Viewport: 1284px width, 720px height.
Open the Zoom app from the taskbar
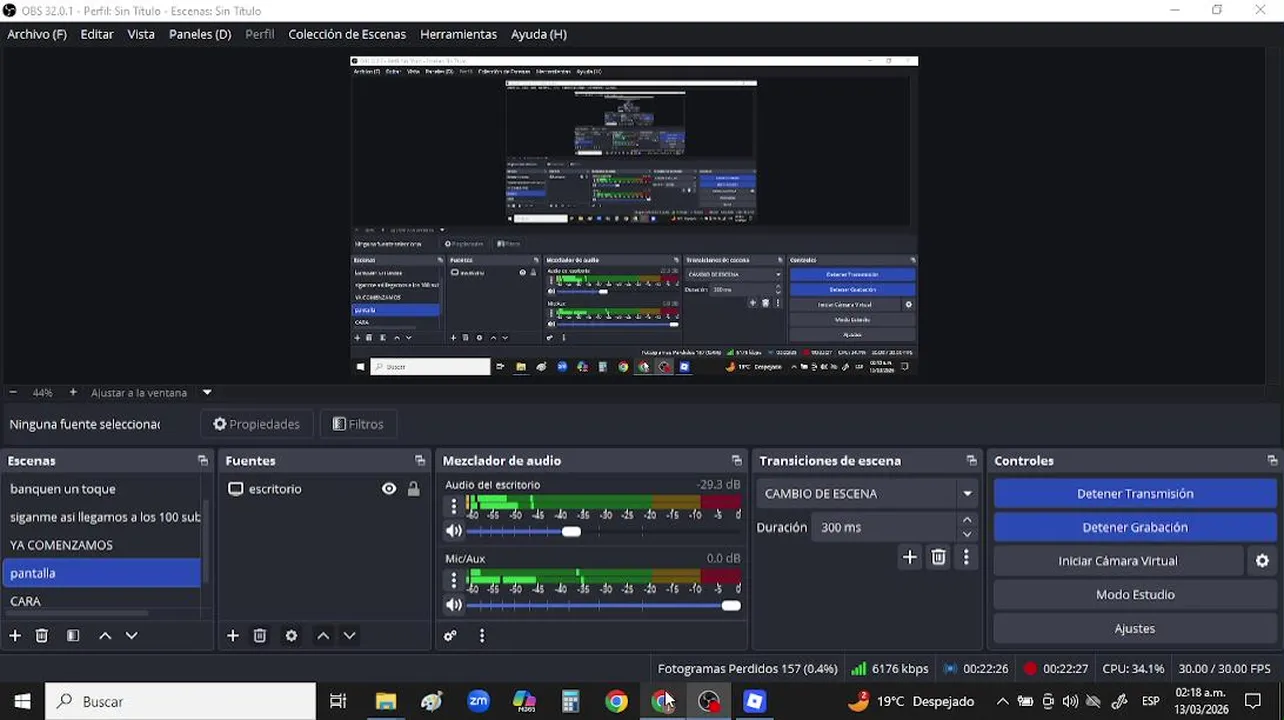point(478,701)
